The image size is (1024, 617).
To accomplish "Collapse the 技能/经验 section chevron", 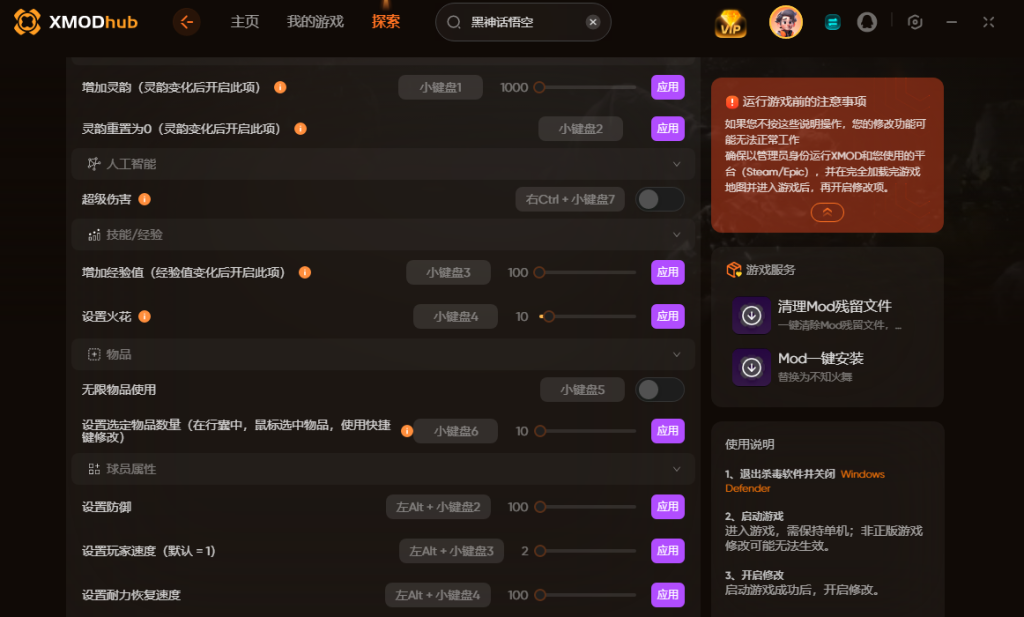I will [x=677, y=234].
